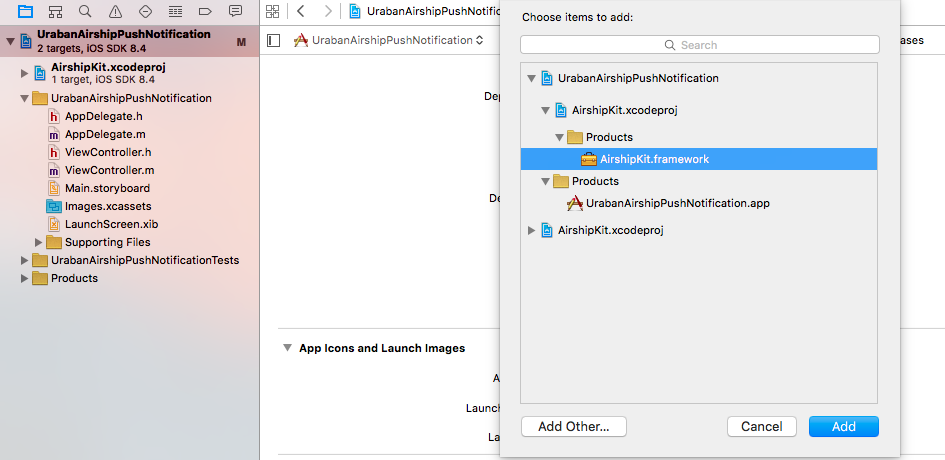Expand the UrabanAirshipPushNotificationTests group

pyautogui.click(x=24, y=260)
